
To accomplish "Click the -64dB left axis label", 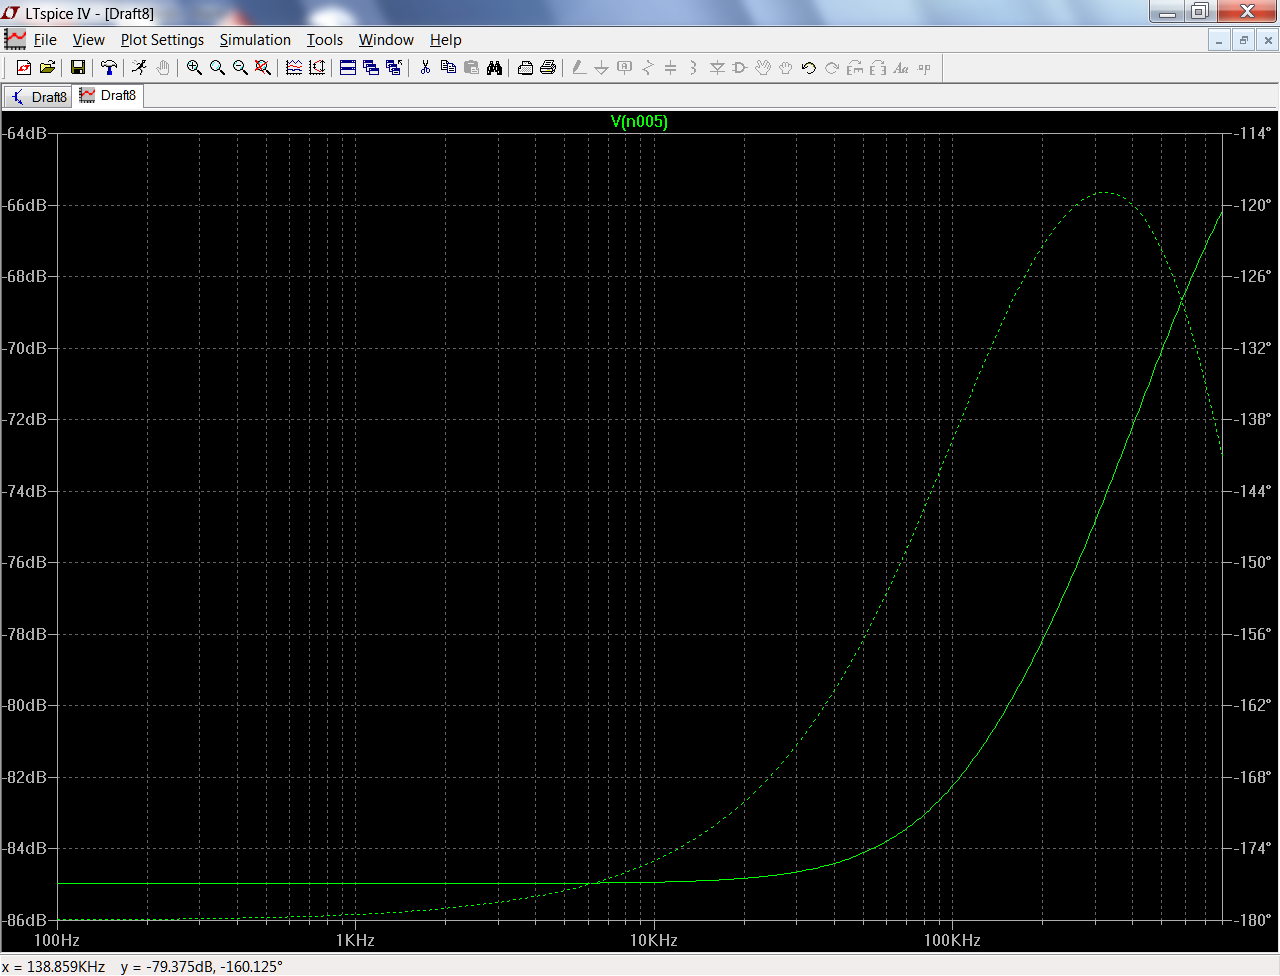I will pos(26,133).
